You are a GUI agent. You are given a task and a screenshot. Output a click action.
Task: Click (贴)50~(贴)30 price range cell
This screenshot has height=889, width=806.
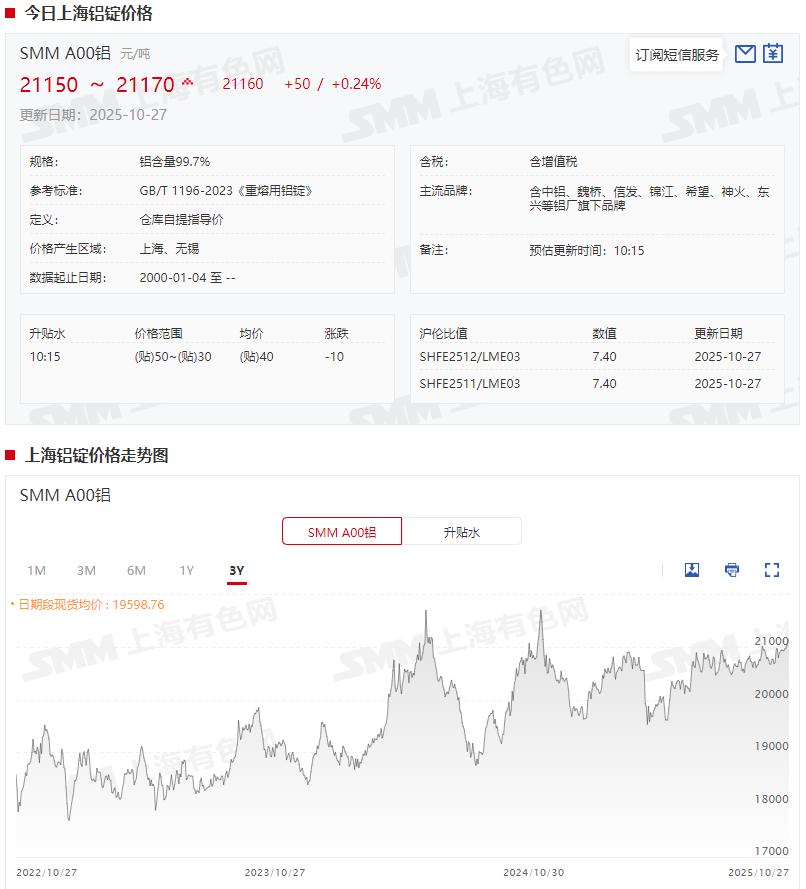coord(173,357)
